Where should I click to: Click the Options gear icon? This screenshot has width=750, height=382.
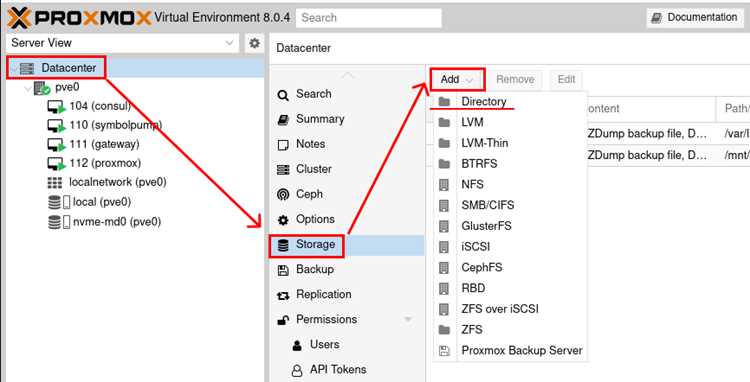283,219
